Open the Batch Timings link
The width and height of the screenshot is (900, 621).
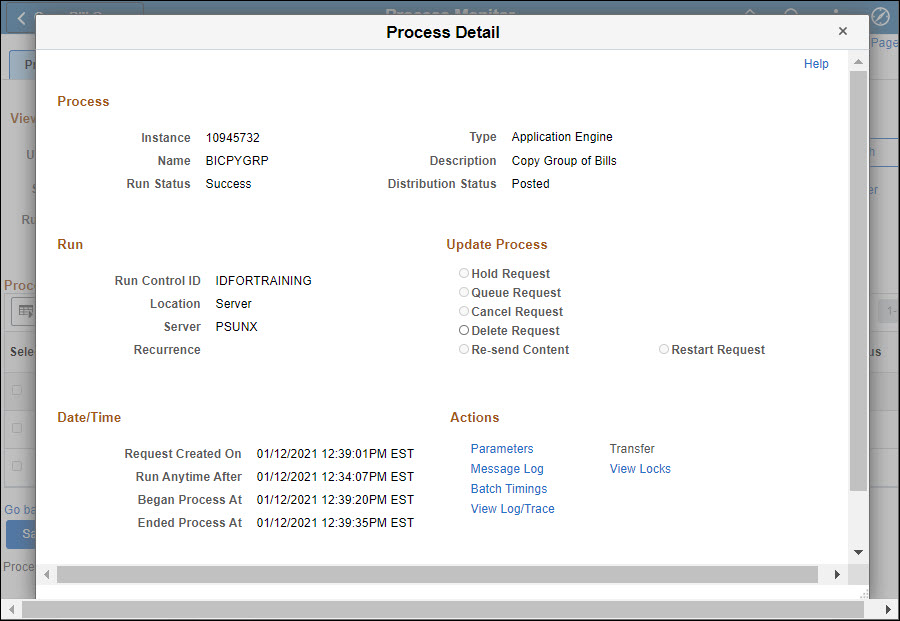pos(509,489)
